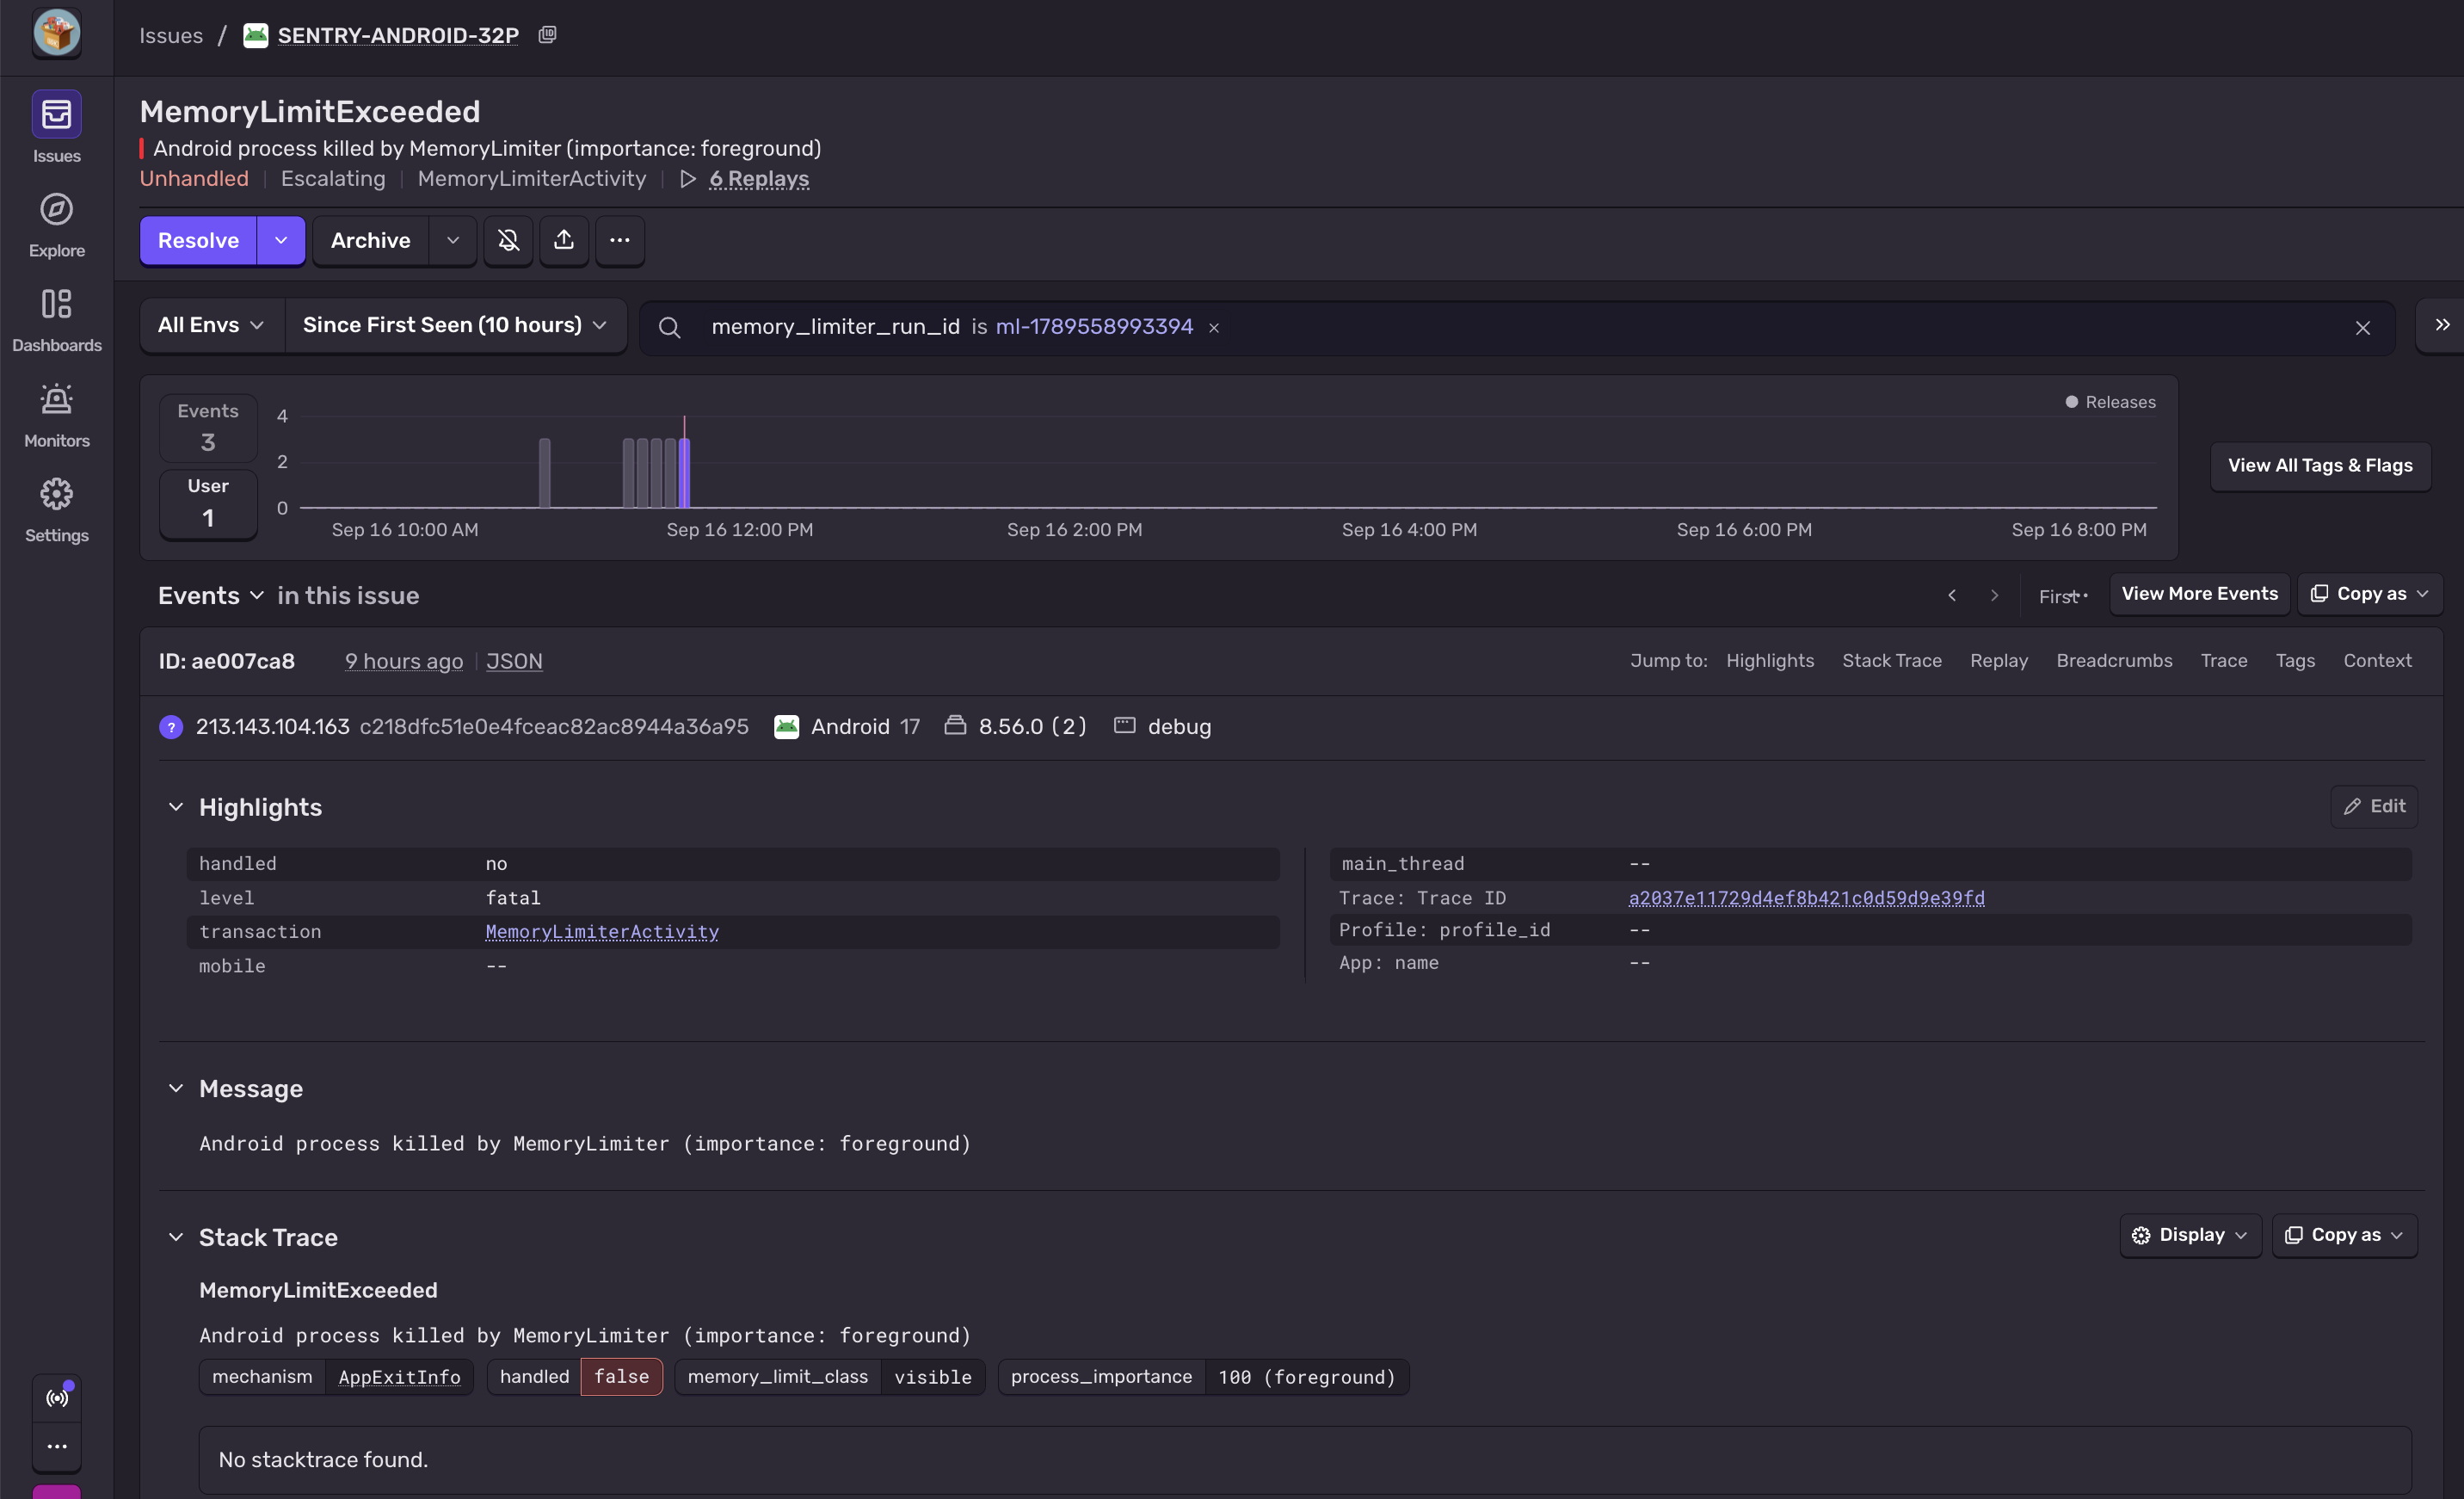The image size is (2464, 1499).
Task: Jump to Context section
Action: [2377, 660]
